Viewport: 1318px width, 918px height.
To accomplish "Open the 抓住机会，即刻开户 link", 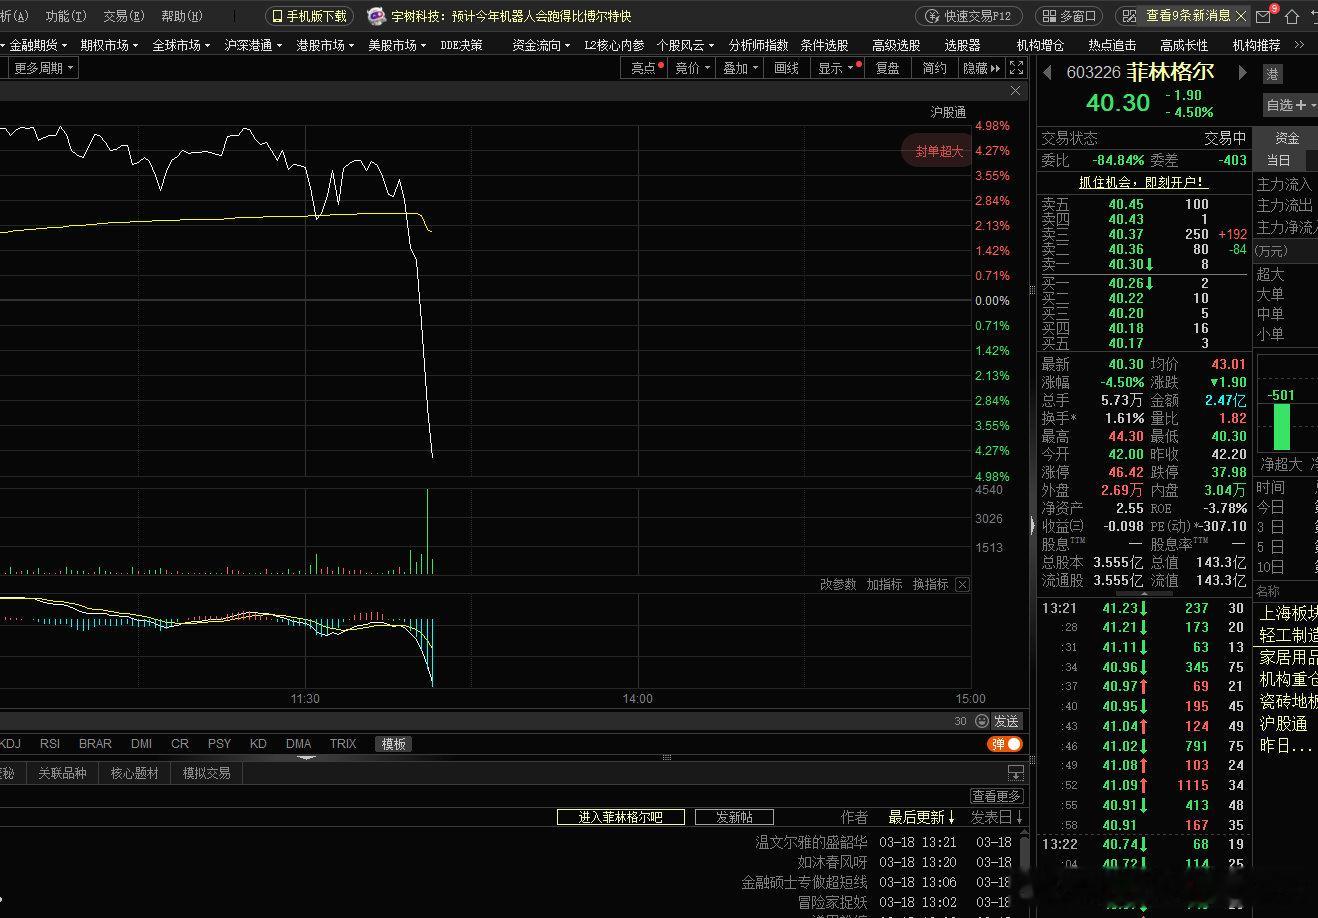I will click(x=1143, y=182).
